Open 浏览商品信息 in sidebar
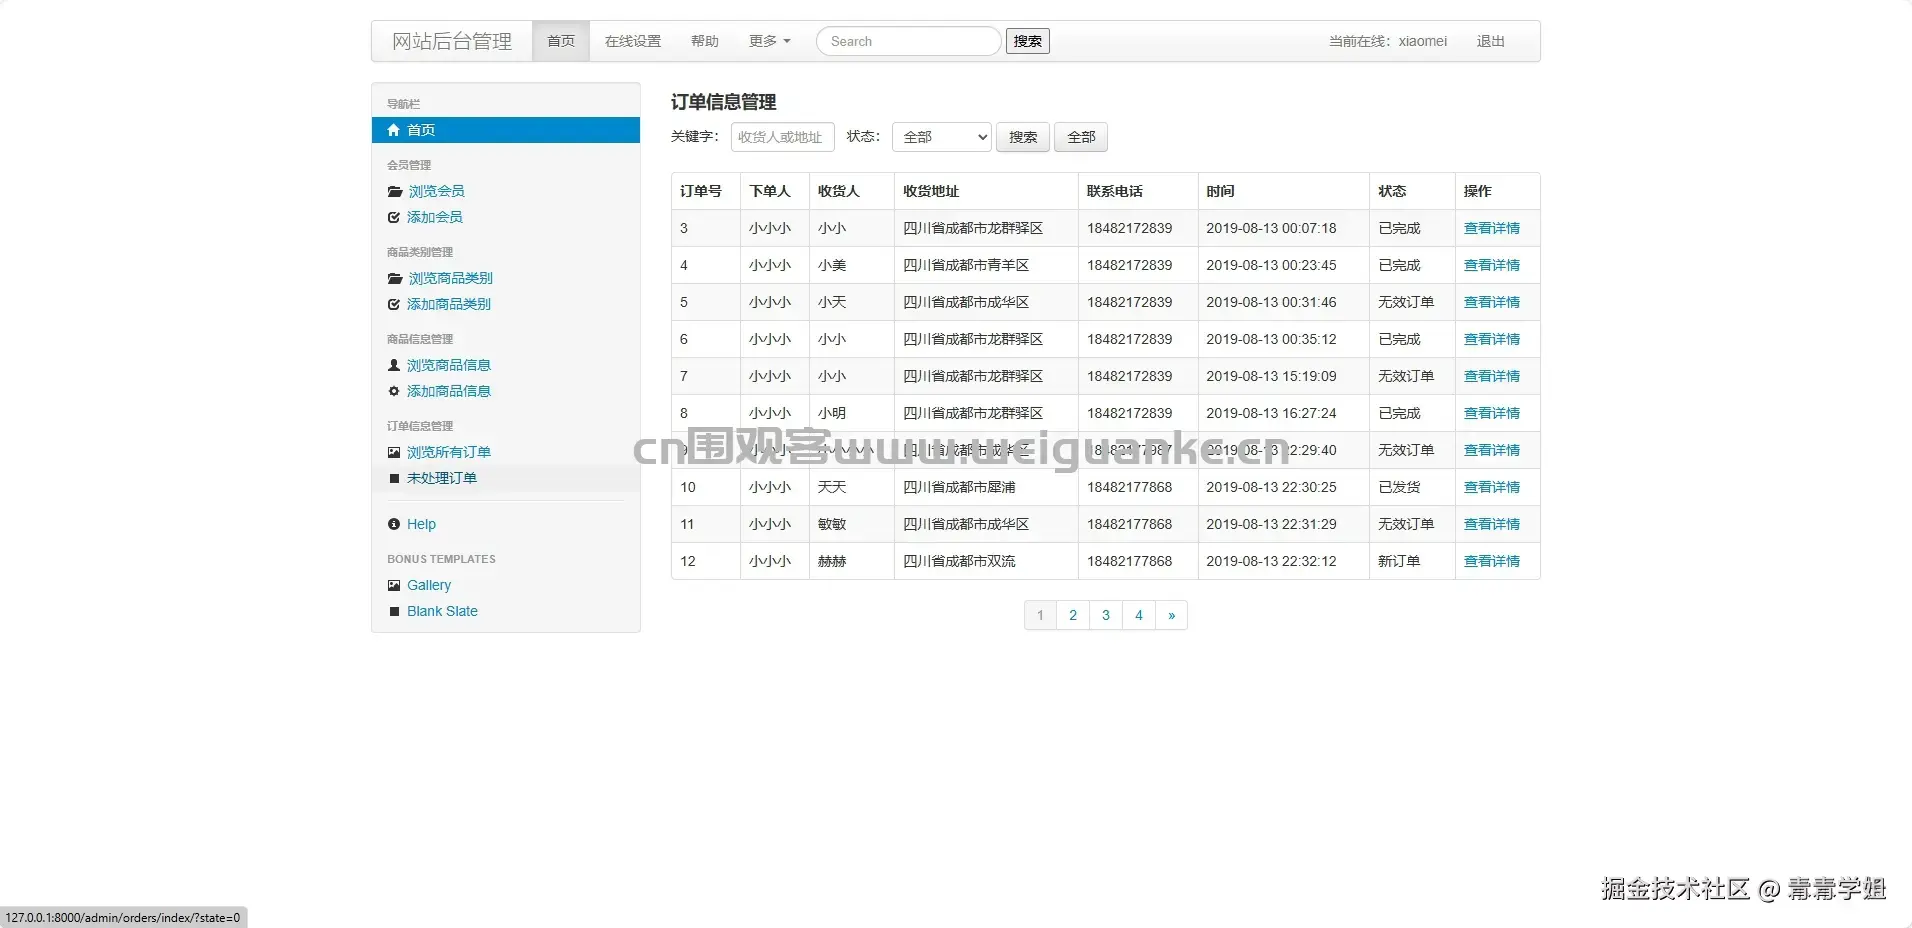1912x928 pixels. click(x=448, y=365)
